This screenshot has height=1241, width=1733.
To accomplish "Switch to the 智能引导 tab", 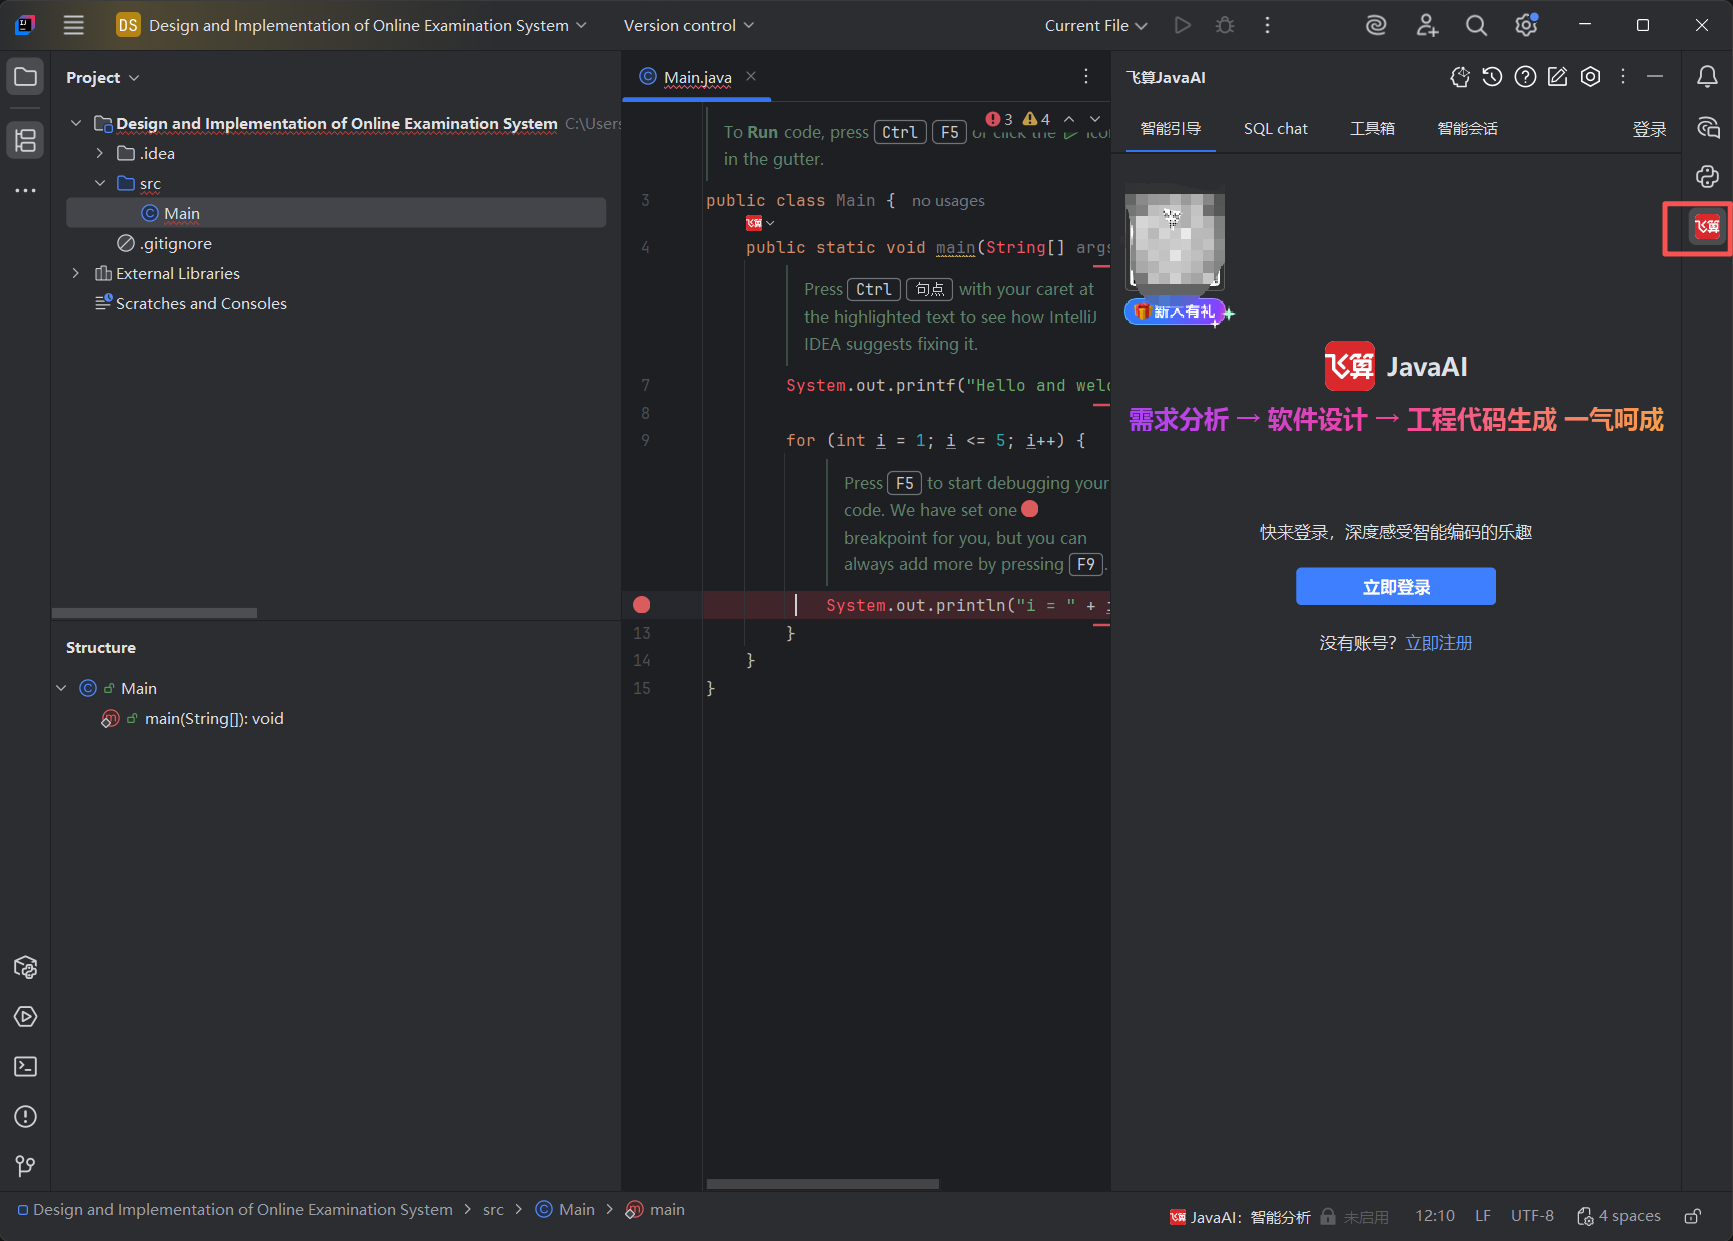I will (1171, 129).
